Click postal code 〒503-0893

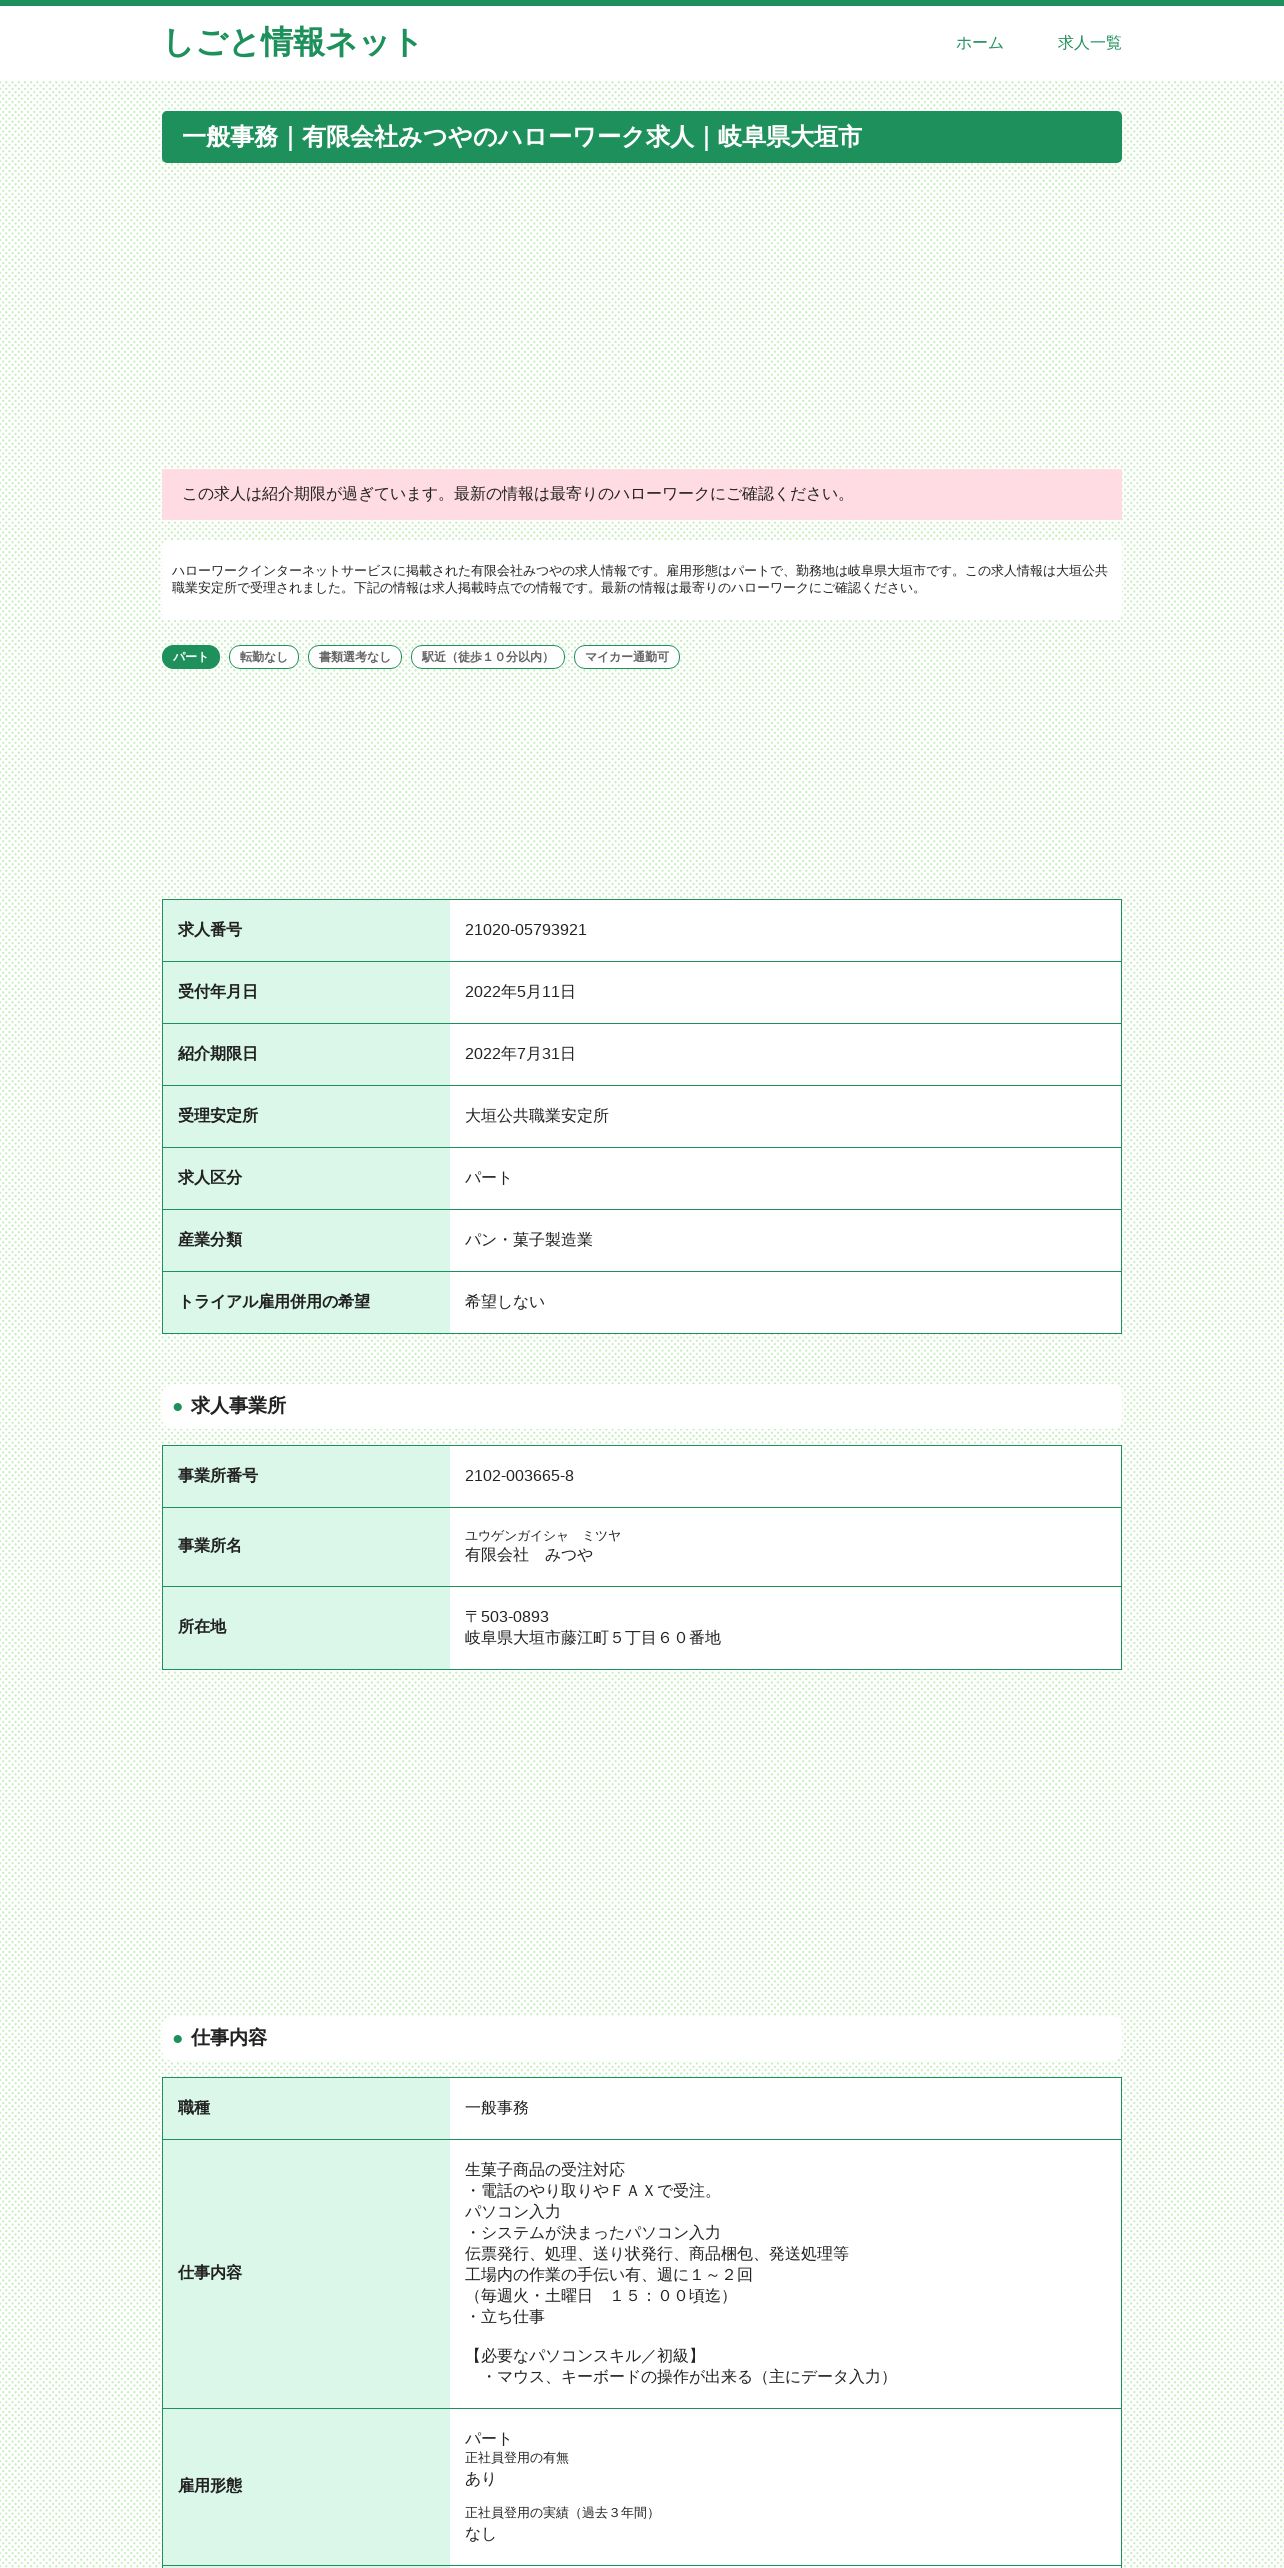point(507,1617)
